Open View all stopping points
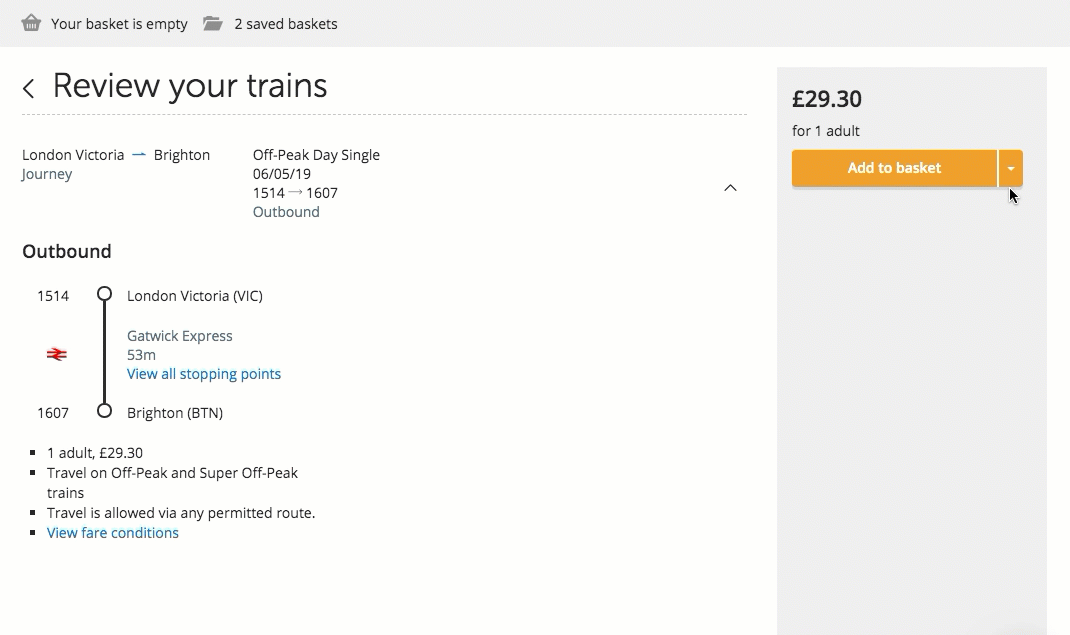This screenshot has width=1070, height=635. 203,374
